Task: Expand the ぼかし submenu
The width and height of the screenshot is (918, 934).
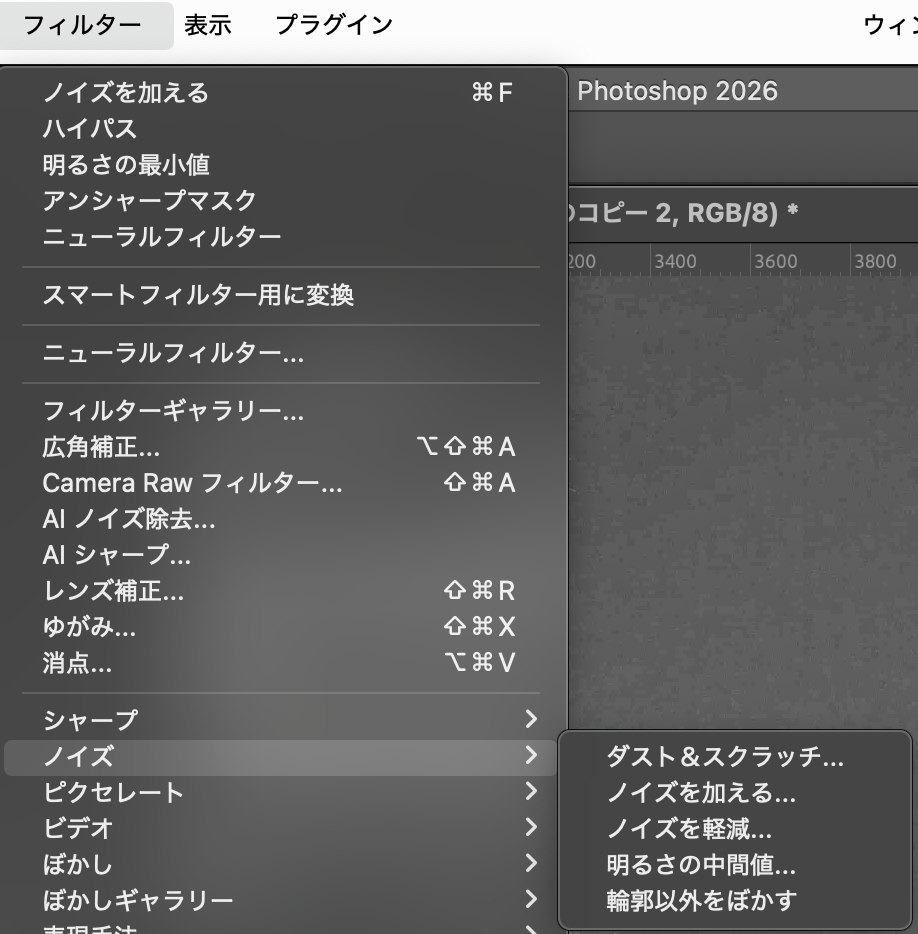Action: tap(78, 864)
